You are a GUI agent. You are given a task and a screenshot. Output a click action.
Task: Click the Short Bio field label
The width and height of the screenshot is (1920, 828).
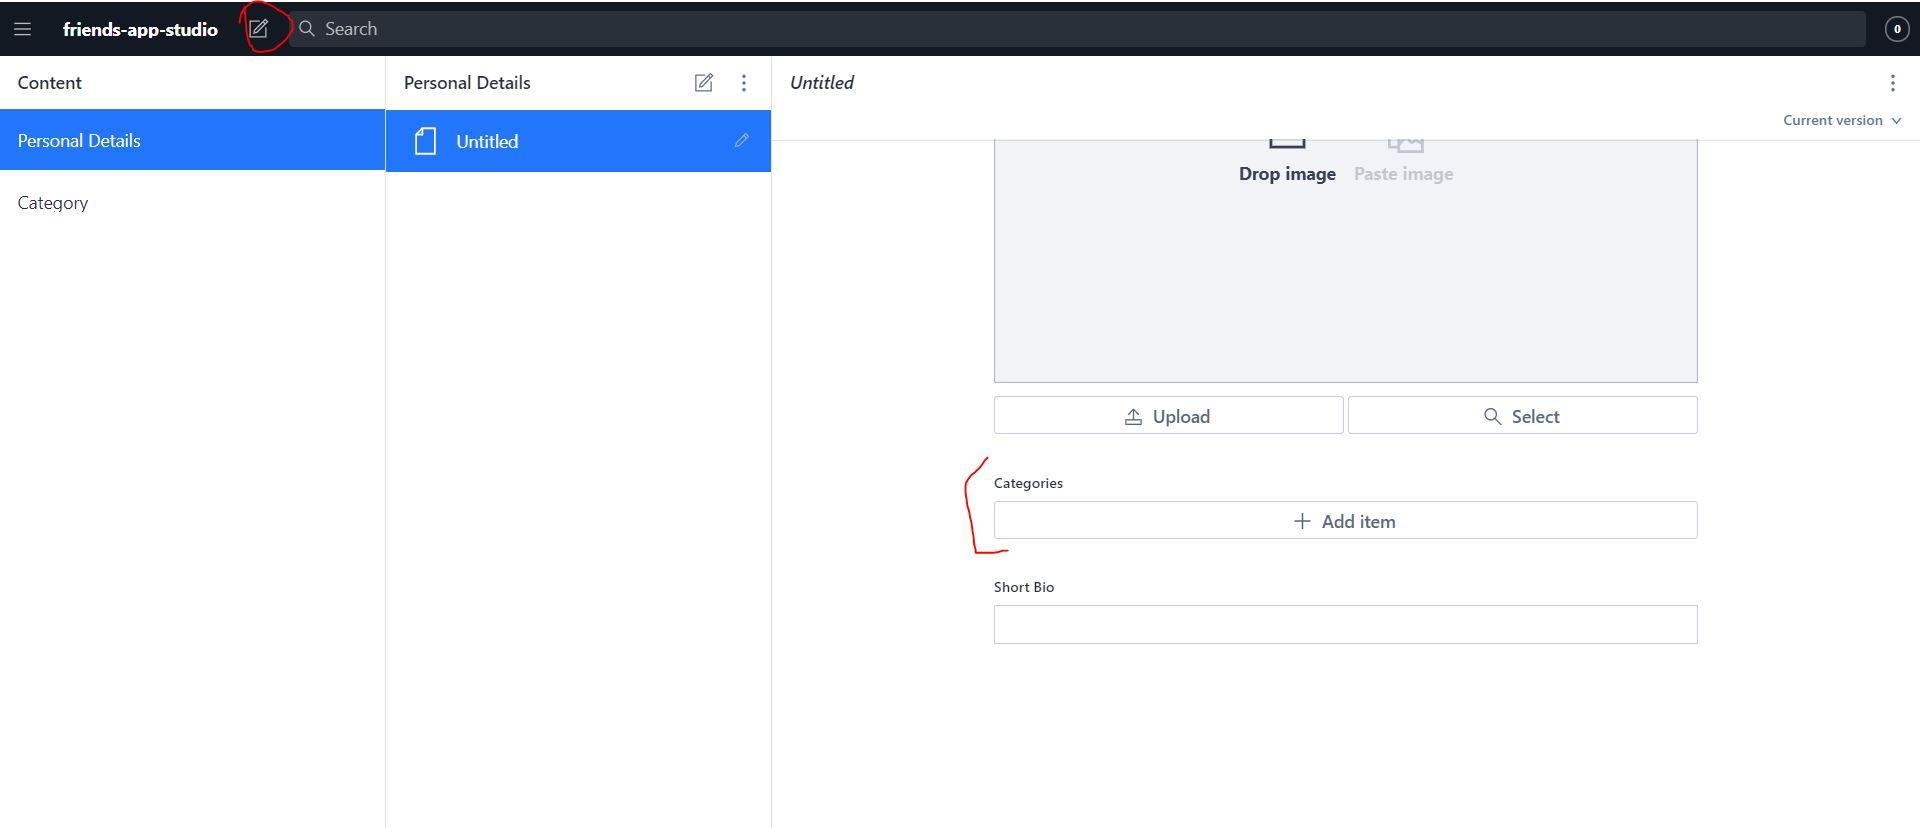click(1024, 587)
